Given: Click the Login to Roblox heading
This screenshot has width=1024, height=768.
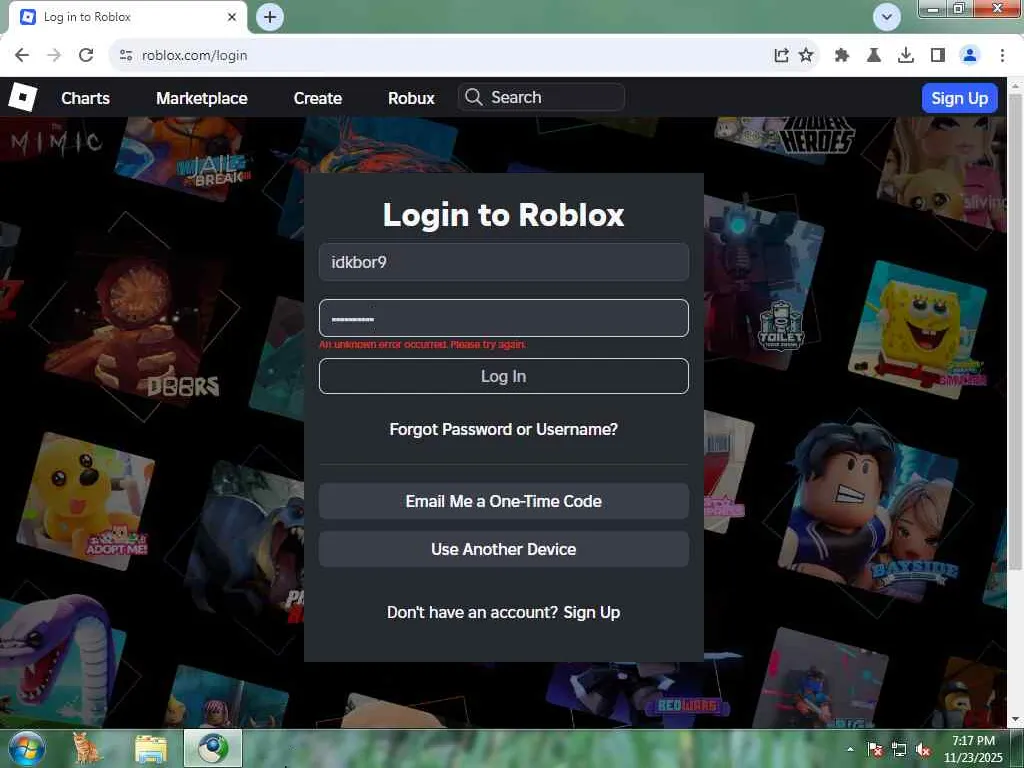Looking at the screenshot, I should (504, 215).
